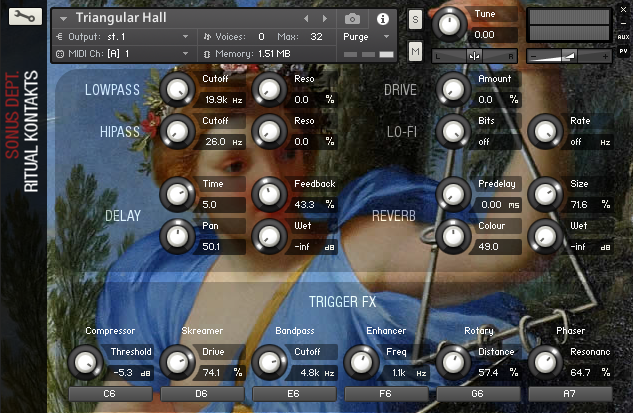Open the snapshot camera view
The image size is (633, 413).
tap(352, 19)
